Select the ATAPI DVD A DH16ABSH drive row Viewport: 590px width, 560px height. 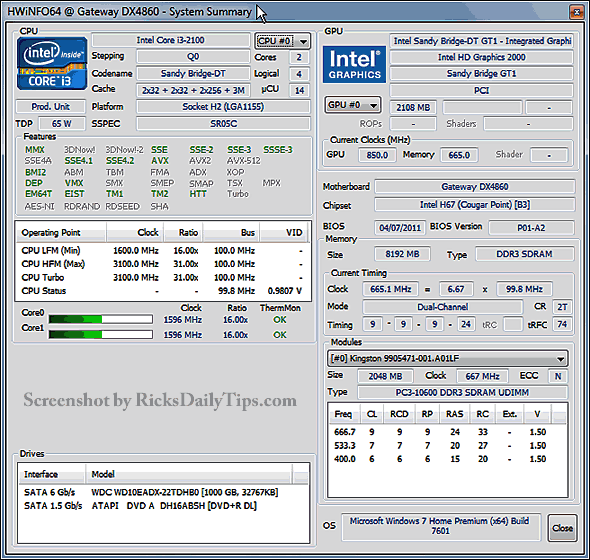(x=163, y=506)
